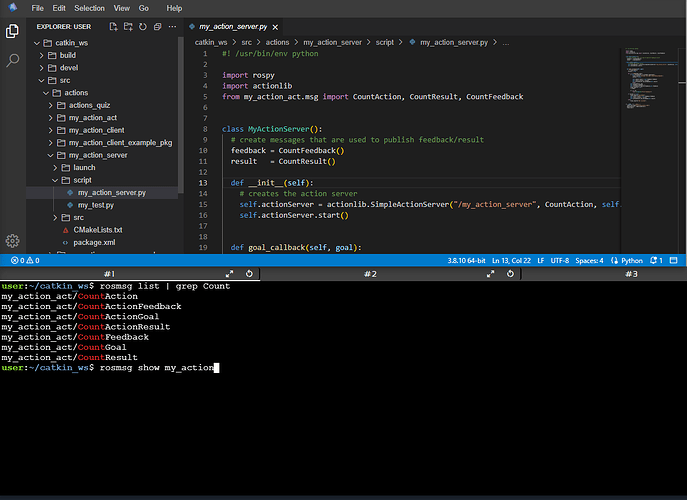Image resolution: width=687 pixels, height=500 pixels.
Task: Collapse all folders in Explorer
Action: click(x=158, y=27)
